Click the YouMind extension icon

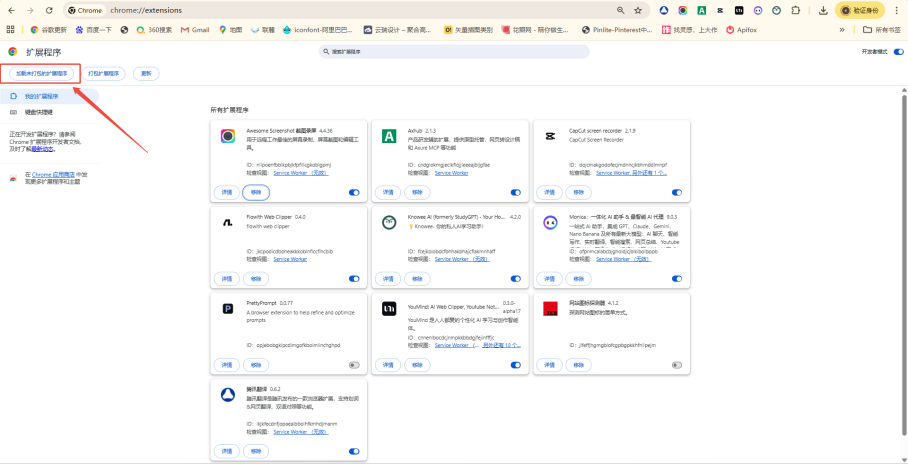(x=388, y=308)
